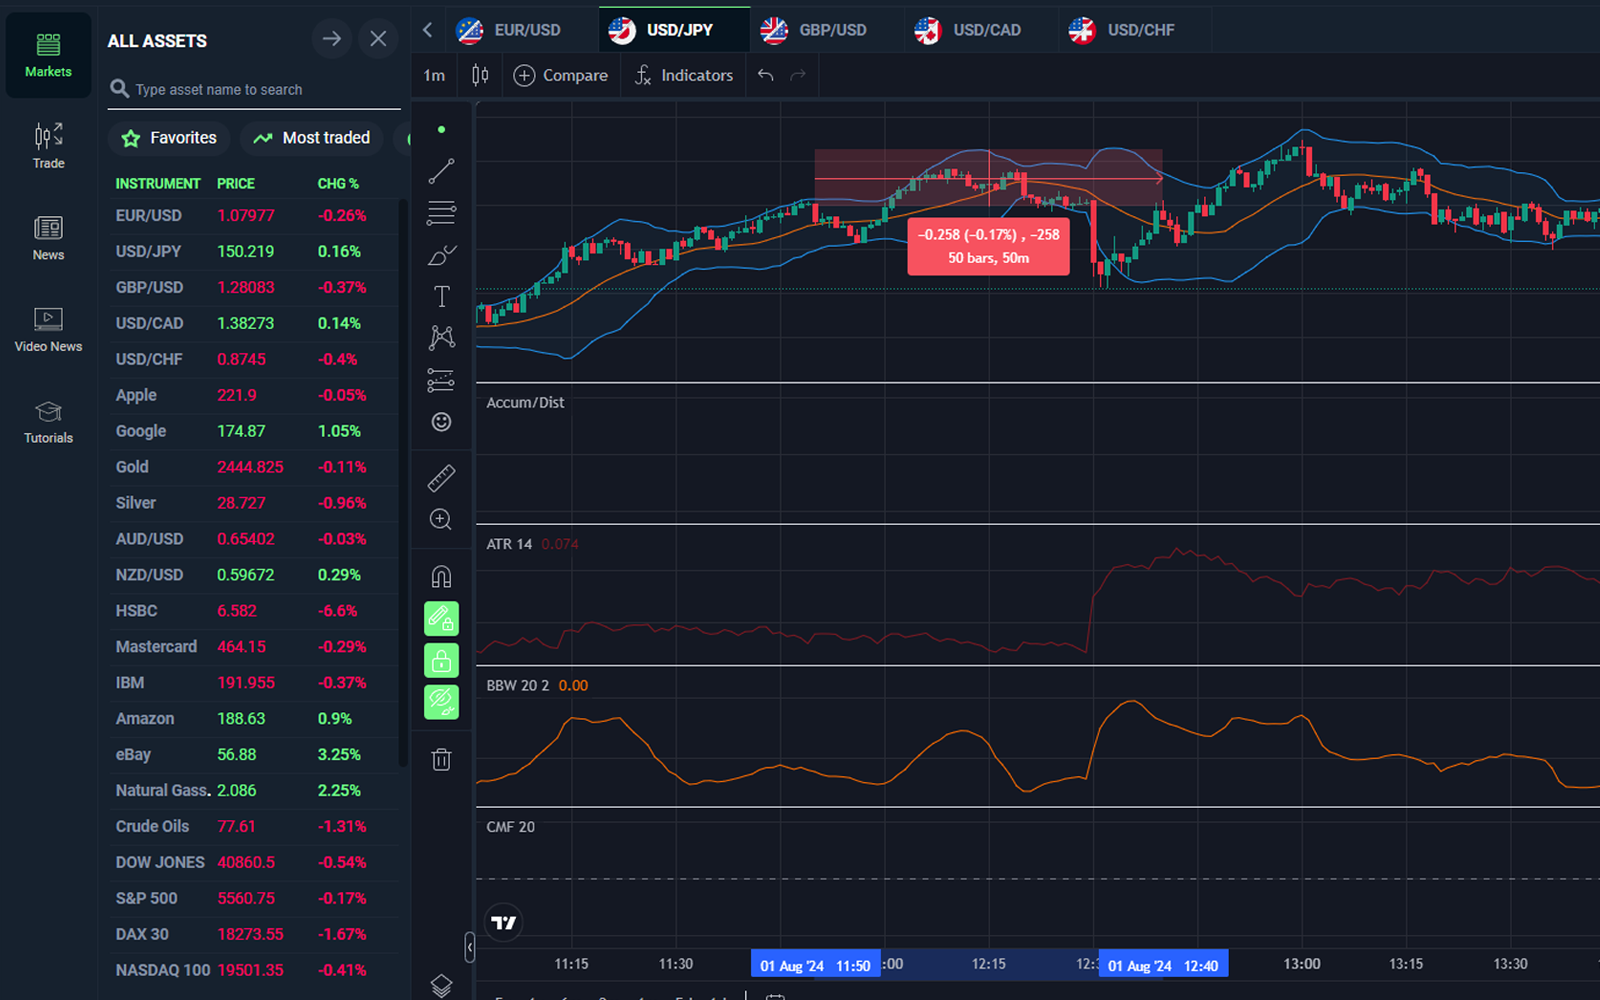Viewport: 1600px width, 1000px height.
Task: Sort assets by INSTRUMENT column
Action: (158, 184)
